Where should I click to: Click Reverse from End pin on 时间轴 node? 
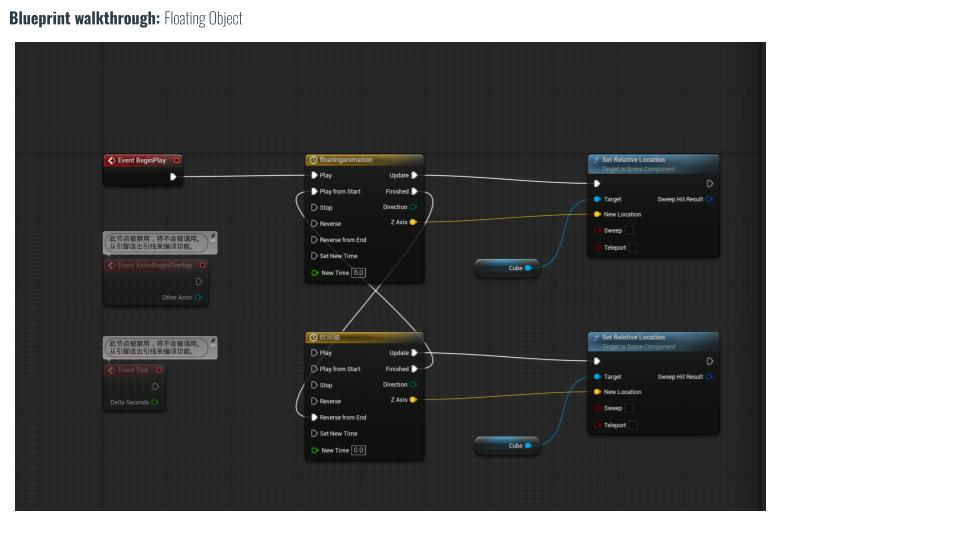314,417
